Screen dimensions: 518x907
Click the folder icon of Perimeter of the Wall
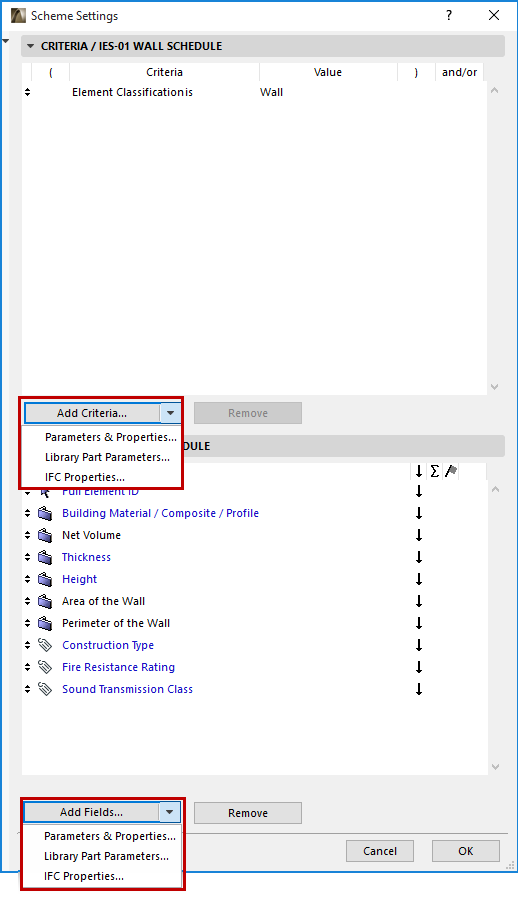(45, 623)
